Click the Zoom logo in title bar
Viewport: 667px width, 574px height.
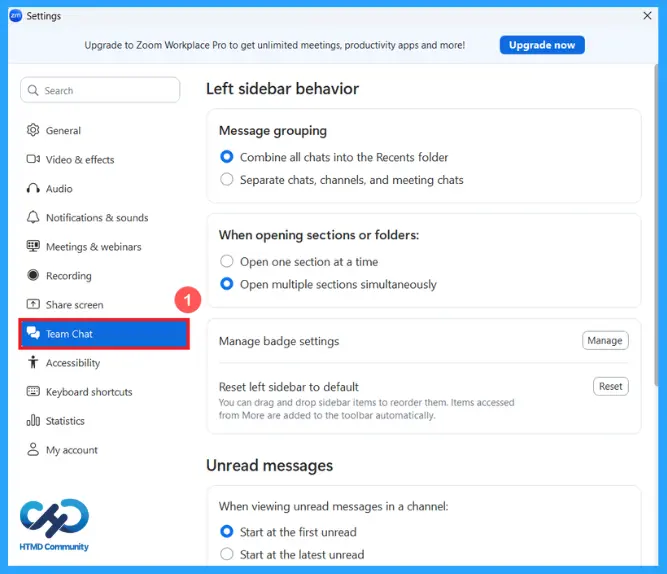(x=16, y=16)
